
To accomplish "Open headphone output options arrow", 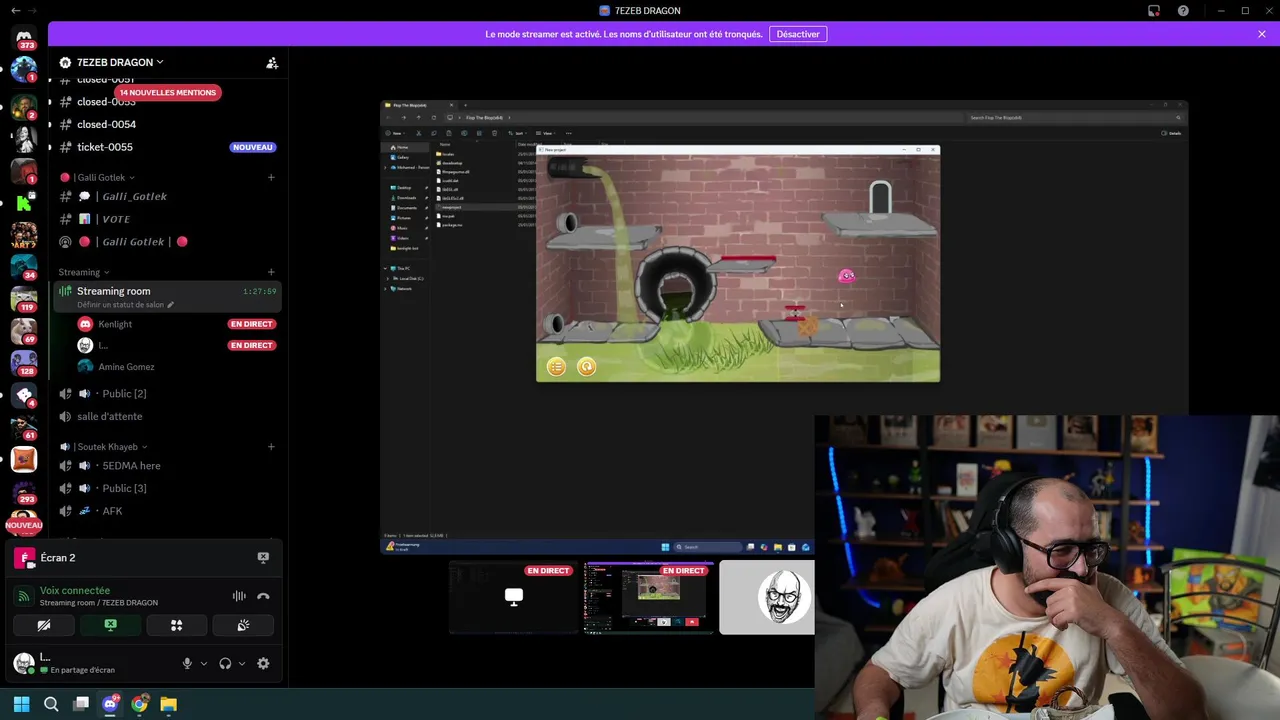I will point(242,663).
